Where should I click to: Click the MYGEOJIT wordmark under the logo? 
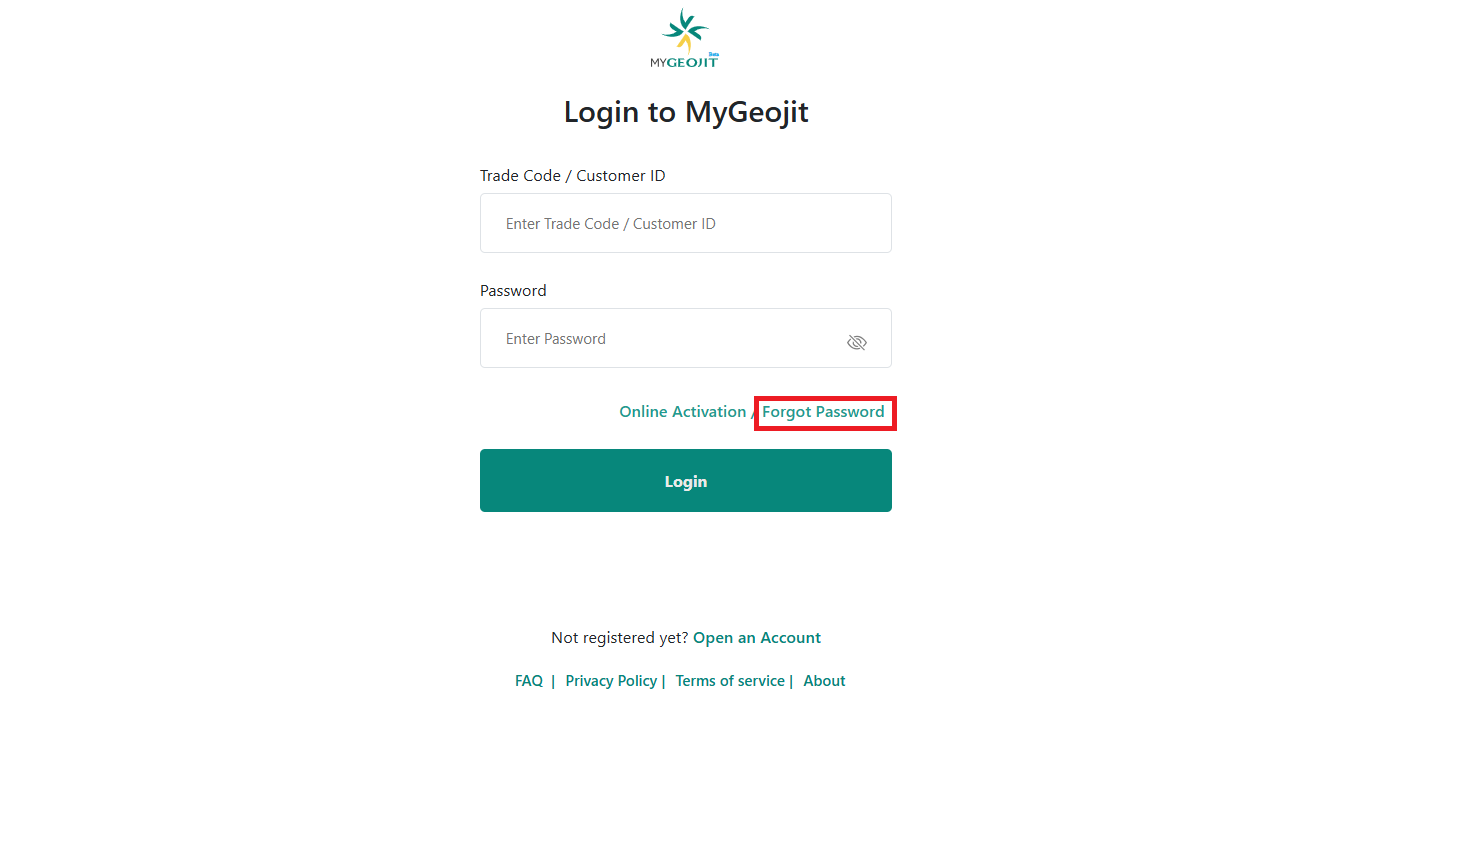tap(684, 62)
